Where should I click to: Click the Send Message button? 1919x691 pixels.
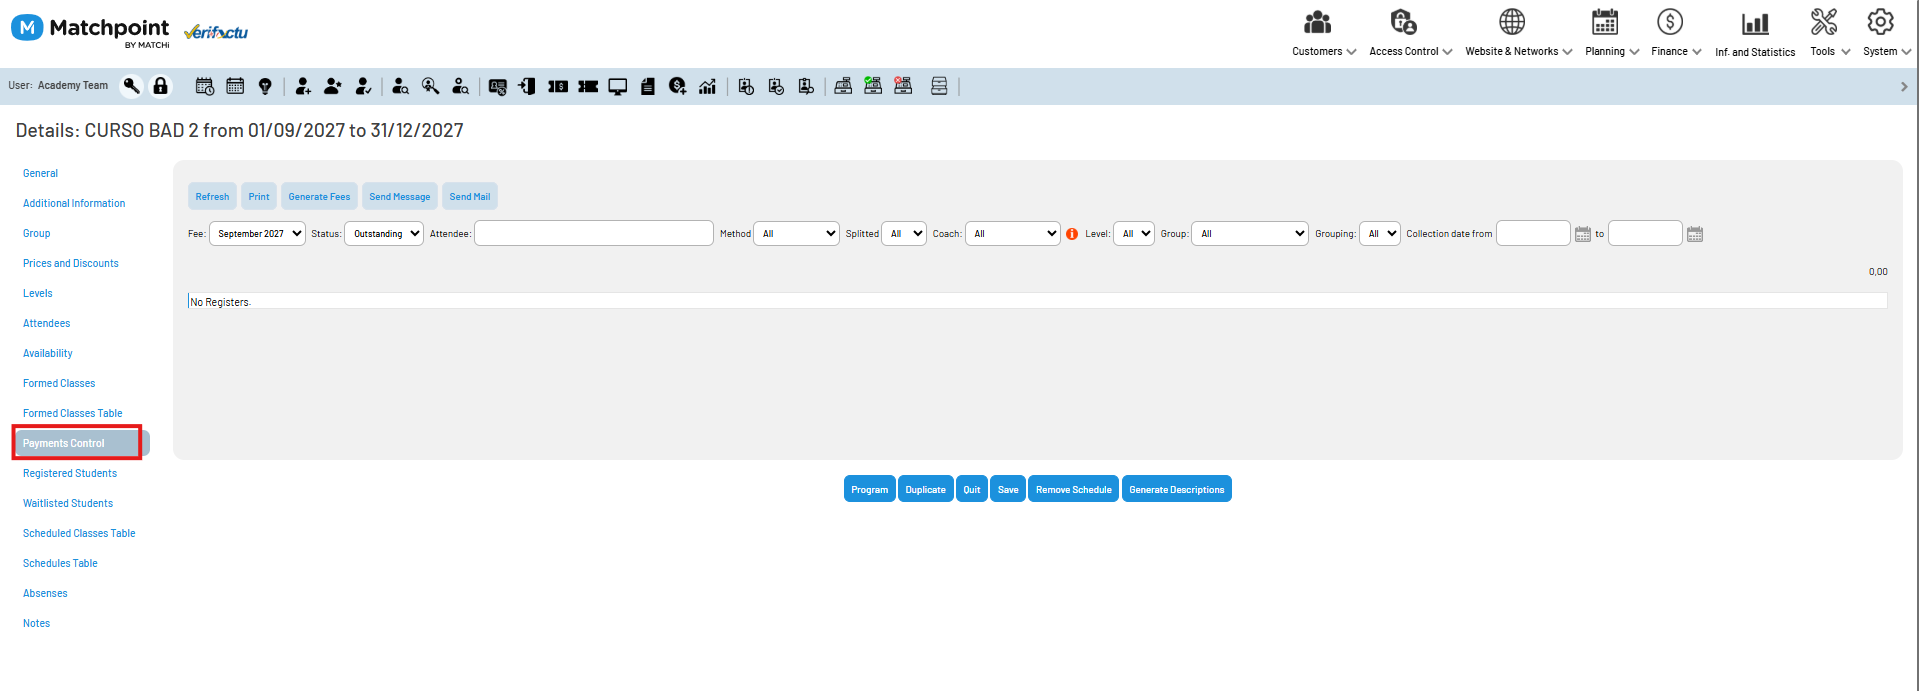pyautogui.click(x=400, y=196)
